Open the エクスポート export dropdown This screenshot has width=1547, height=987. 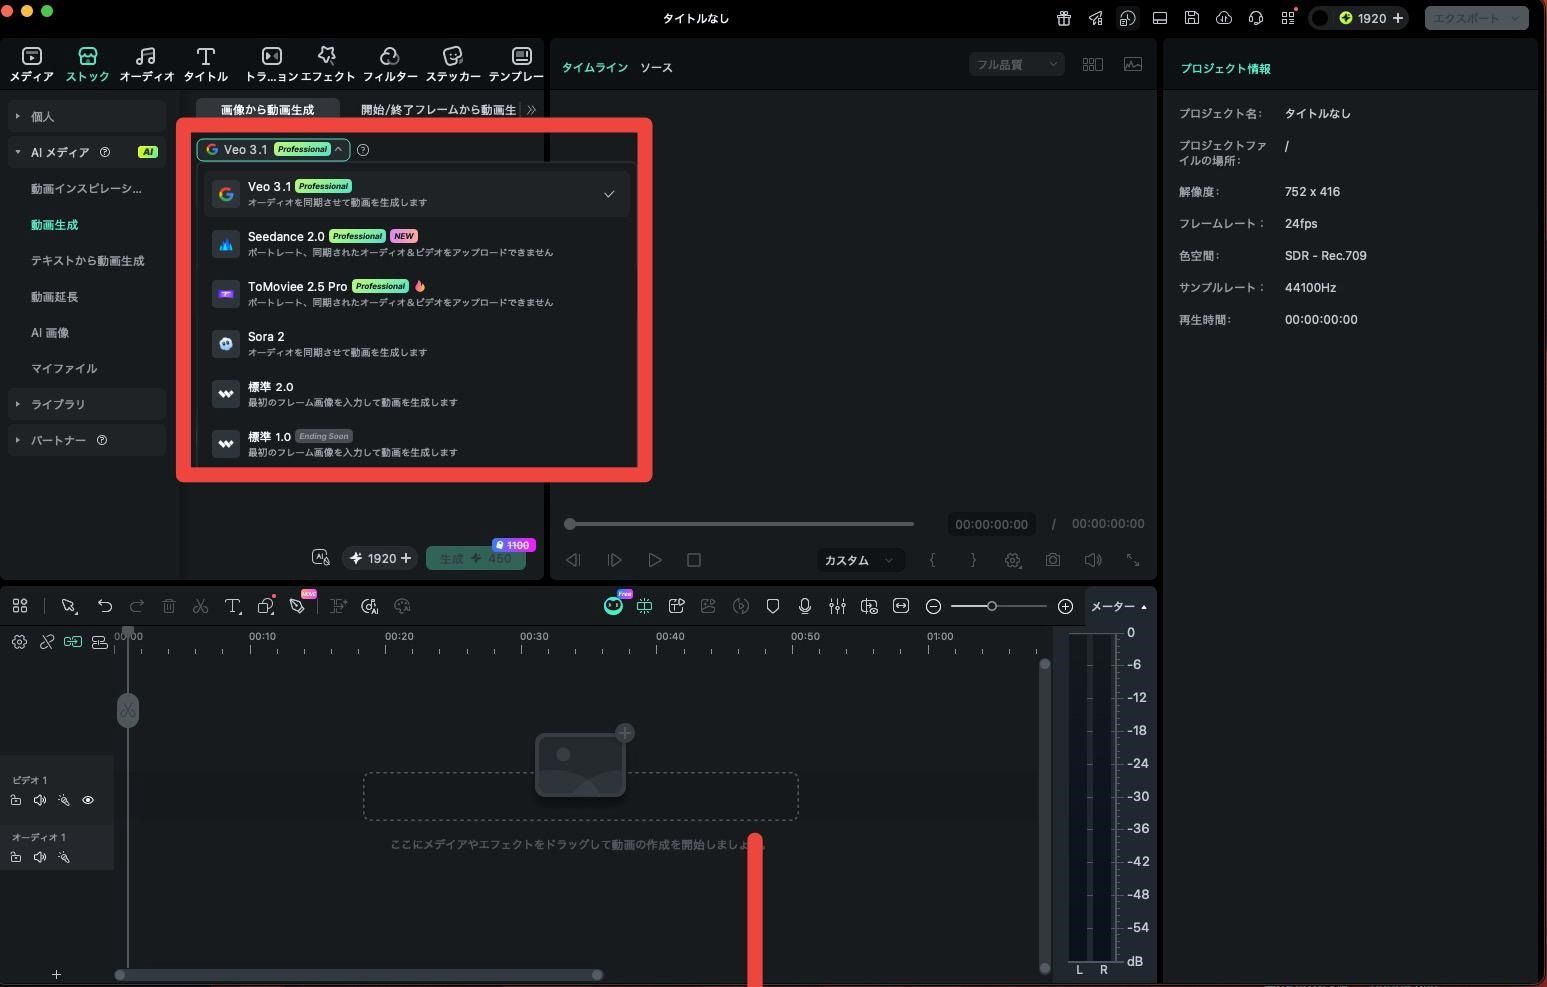click(1476, 18)
